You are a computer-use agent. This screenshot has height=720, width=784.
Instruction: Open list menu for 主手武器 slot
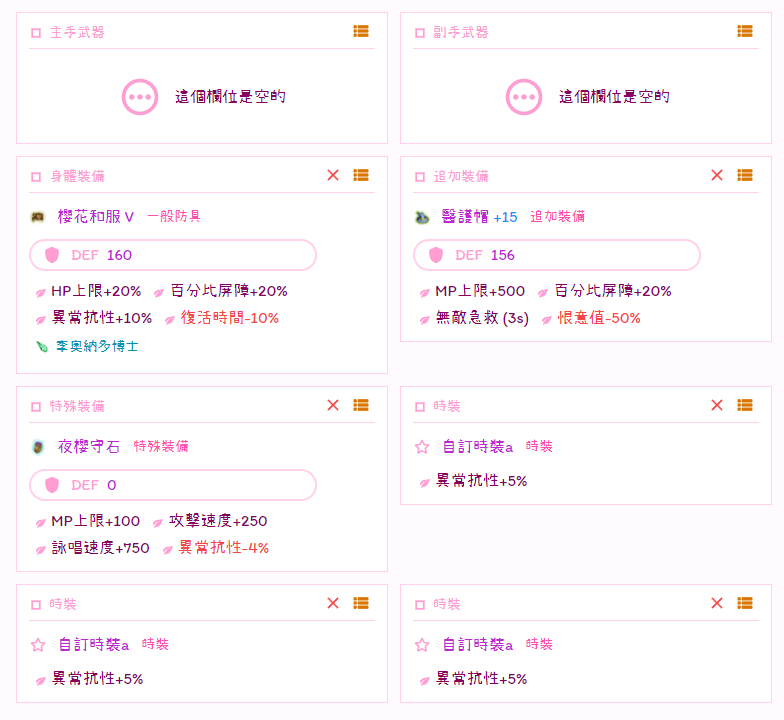pyautogui.click(x=361, y=32)
